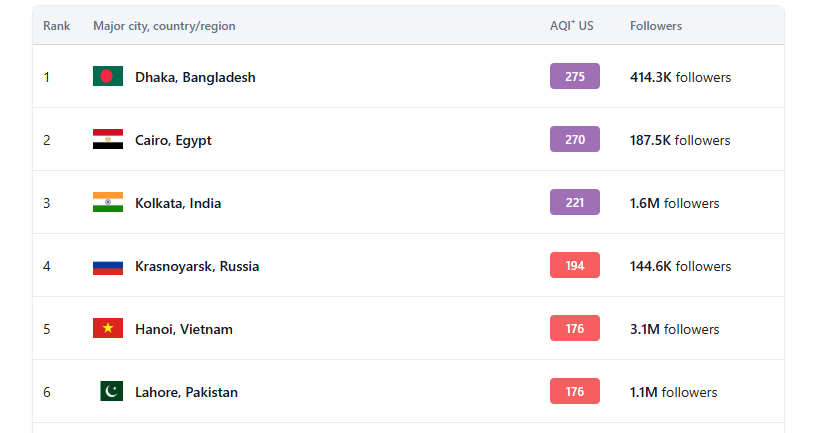The width and height of the screenshot is (814, 433).
Task: Click the Bangladesh flag icon
Action: coord(107,77)
